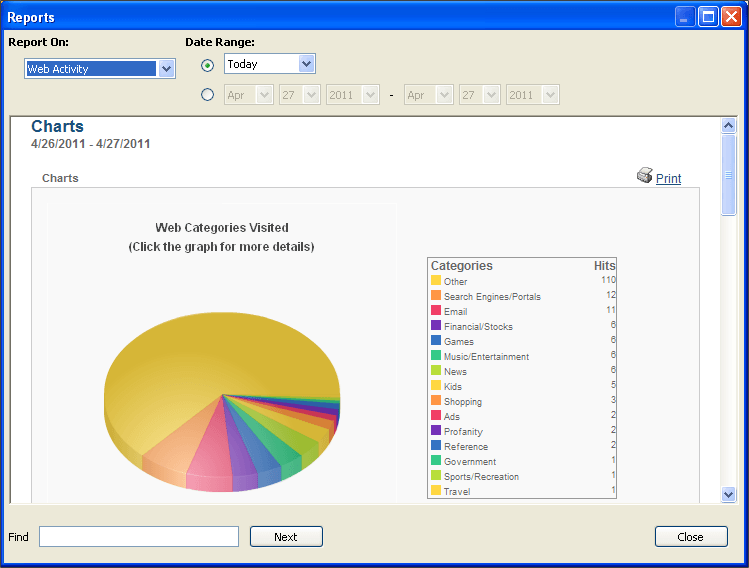The height and width of the screenshot is (568, 749).
Task: Click the Close button
Action: click(x=691, y=536)
